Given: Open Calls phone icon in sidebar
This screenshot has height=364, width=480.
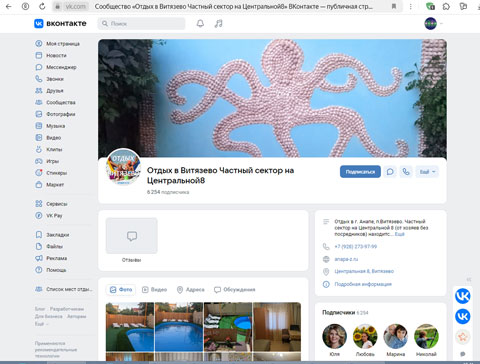Looking at the screenshot, I should click(39, 79).
